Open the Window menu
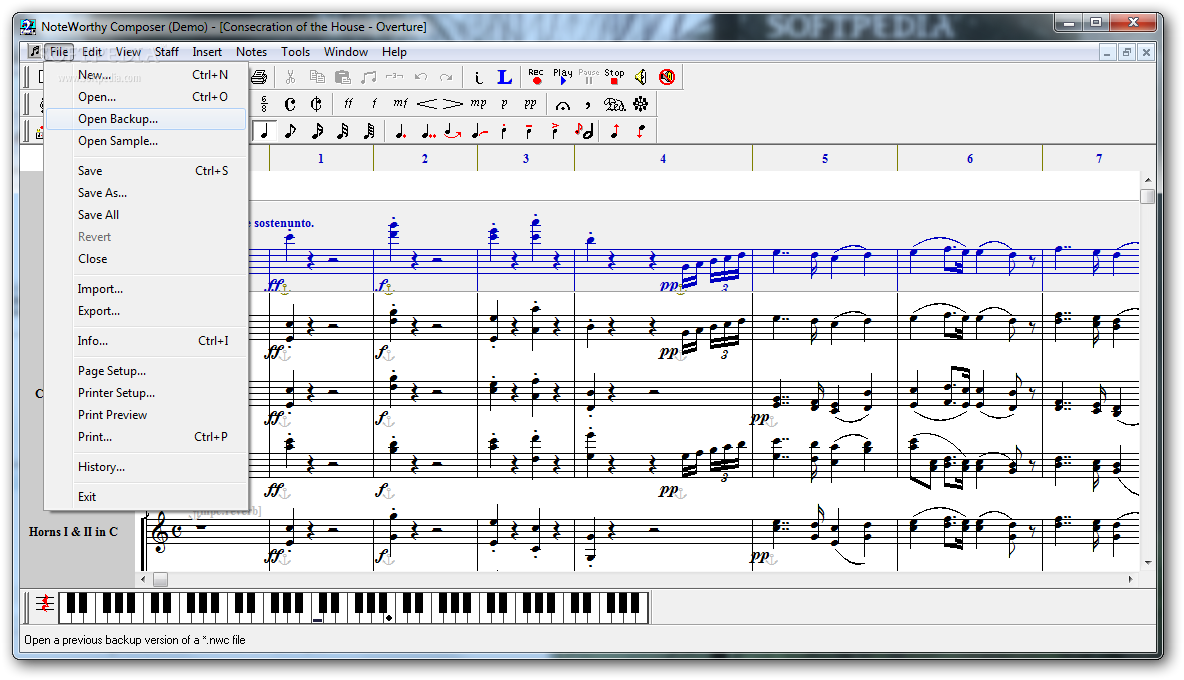Image resolution: width=1184 pixels, height=680 pixels. point(346,52)
